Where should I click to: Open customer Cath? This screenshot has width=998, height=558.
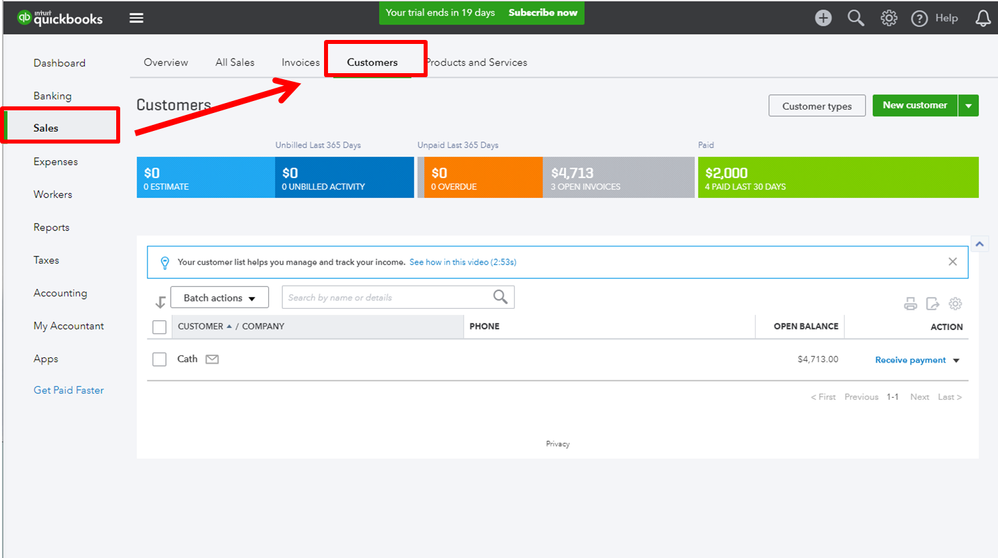click(187, 359)
